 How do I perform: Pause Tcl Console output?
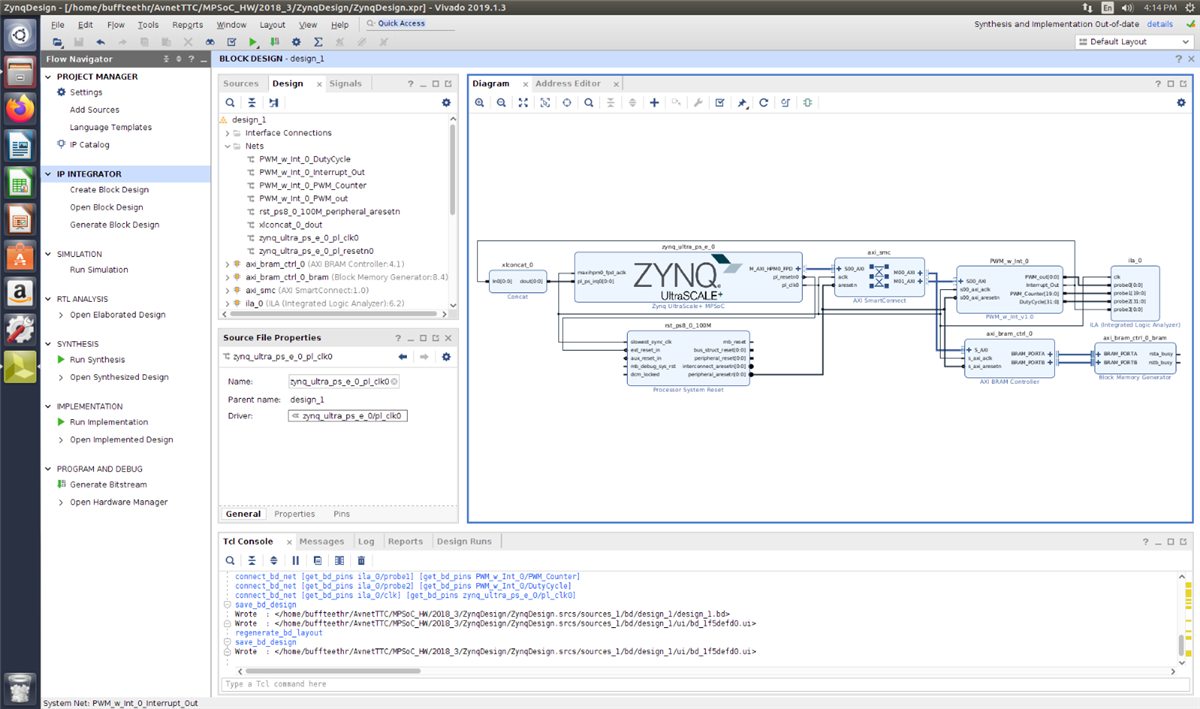click(295, 561)
